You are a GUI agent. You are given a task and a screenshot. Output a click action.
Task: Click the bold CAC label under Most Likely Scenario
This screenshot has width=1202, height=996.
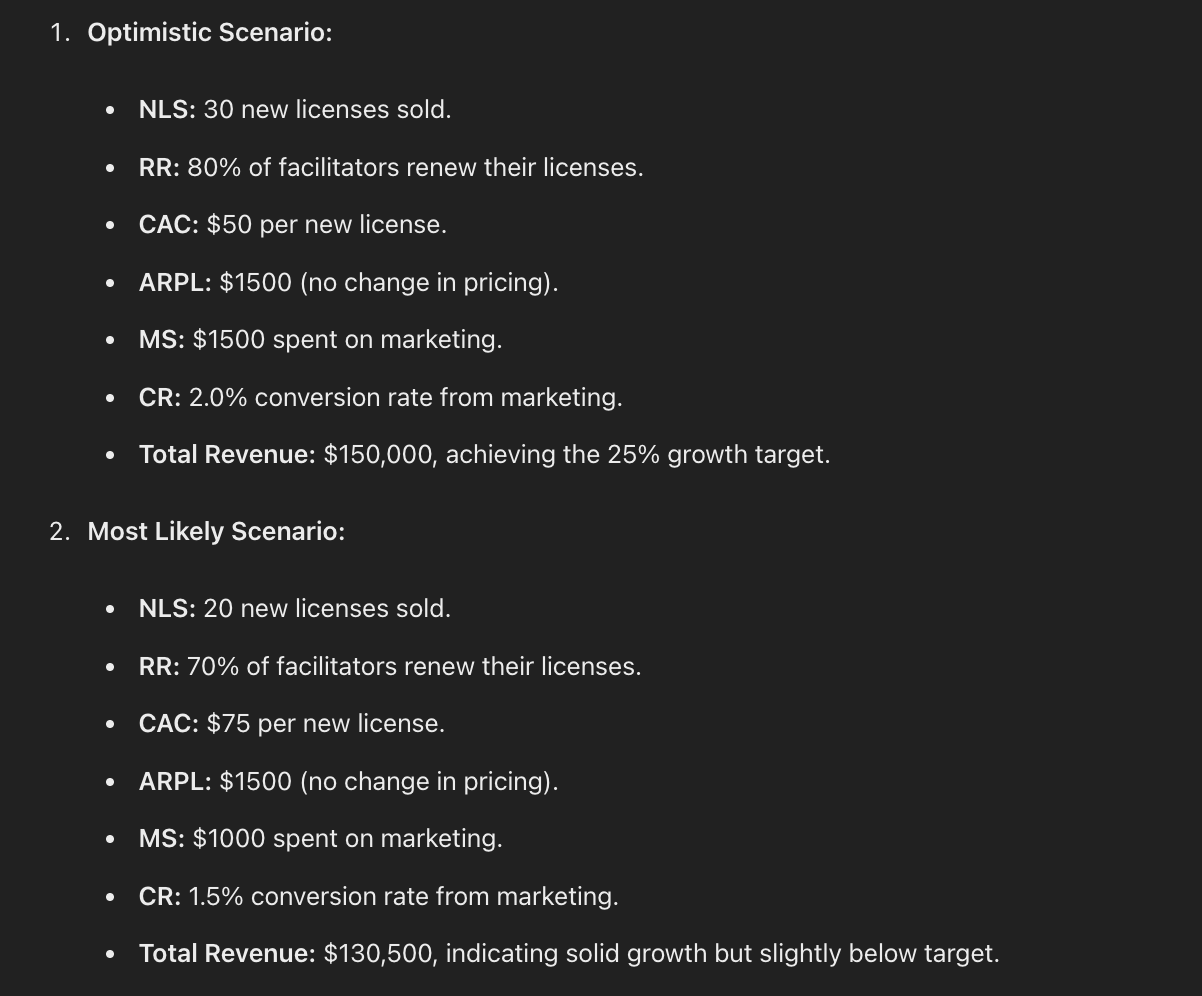pyautogui.click(x=168, y=723)
